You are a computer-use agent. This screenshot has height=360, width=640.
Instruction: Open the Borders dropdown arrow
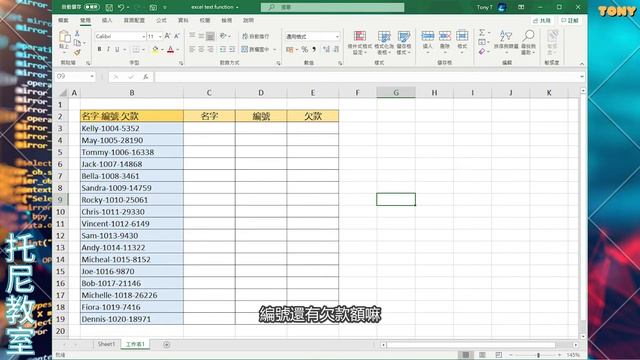tap(144, 50)
